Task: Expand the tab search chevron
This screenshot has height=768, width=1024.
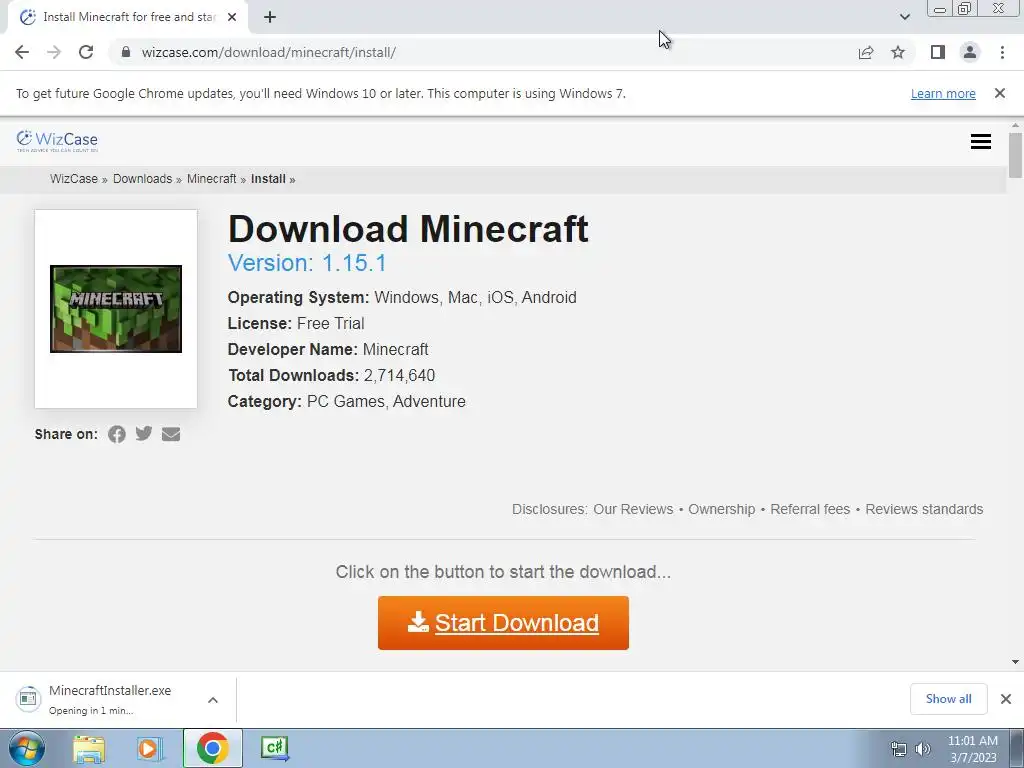Action: (904, 17)
